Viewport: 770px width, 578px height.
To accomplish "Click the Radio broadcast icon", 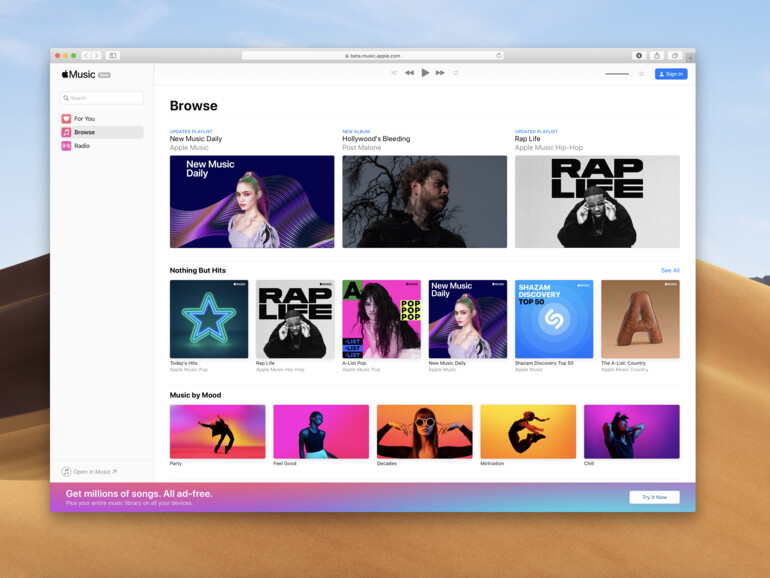I will pos(66,146).
